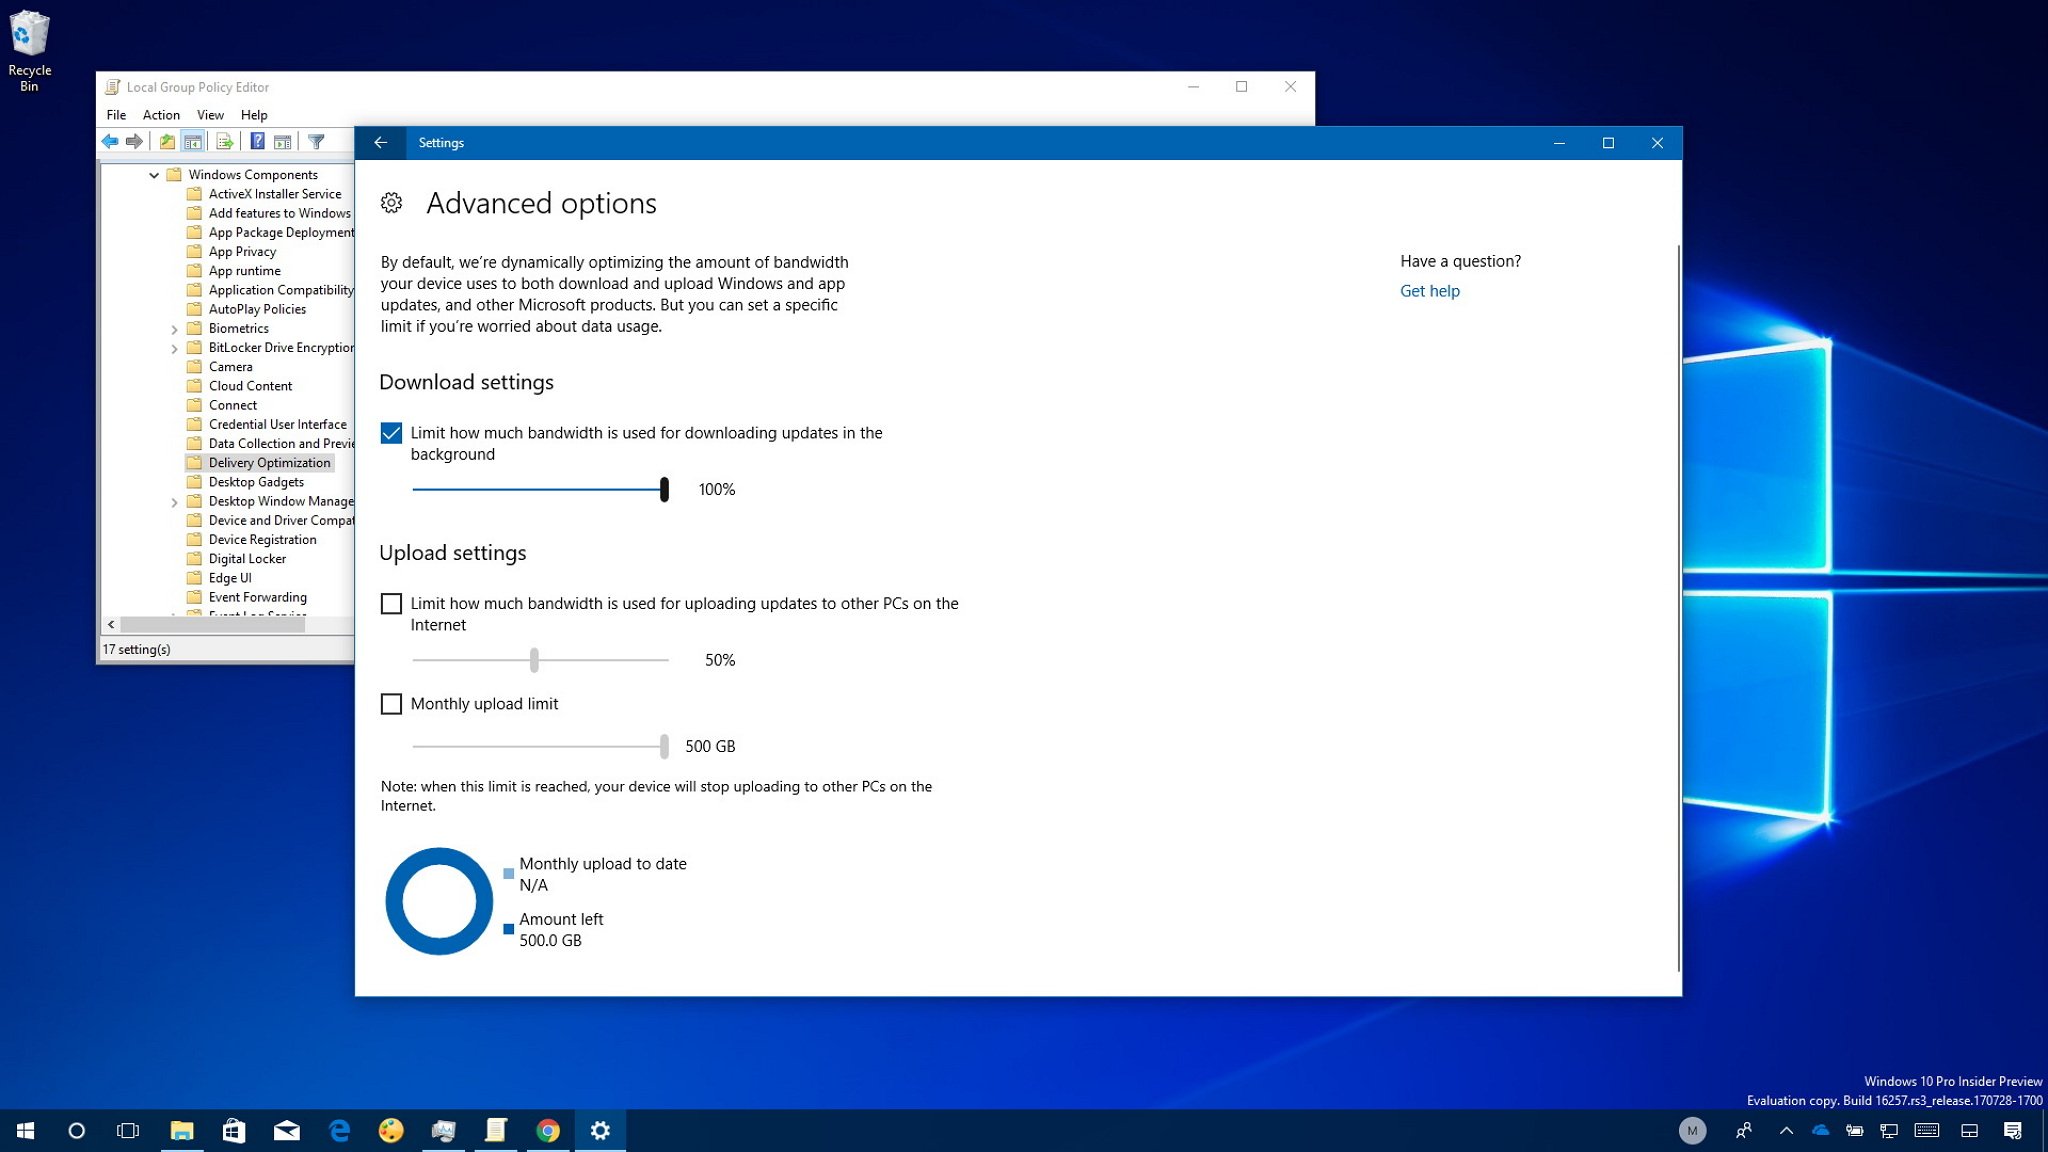Click the show/hide console tree icon
2048x1152 pixels.
tap(194, 141)
